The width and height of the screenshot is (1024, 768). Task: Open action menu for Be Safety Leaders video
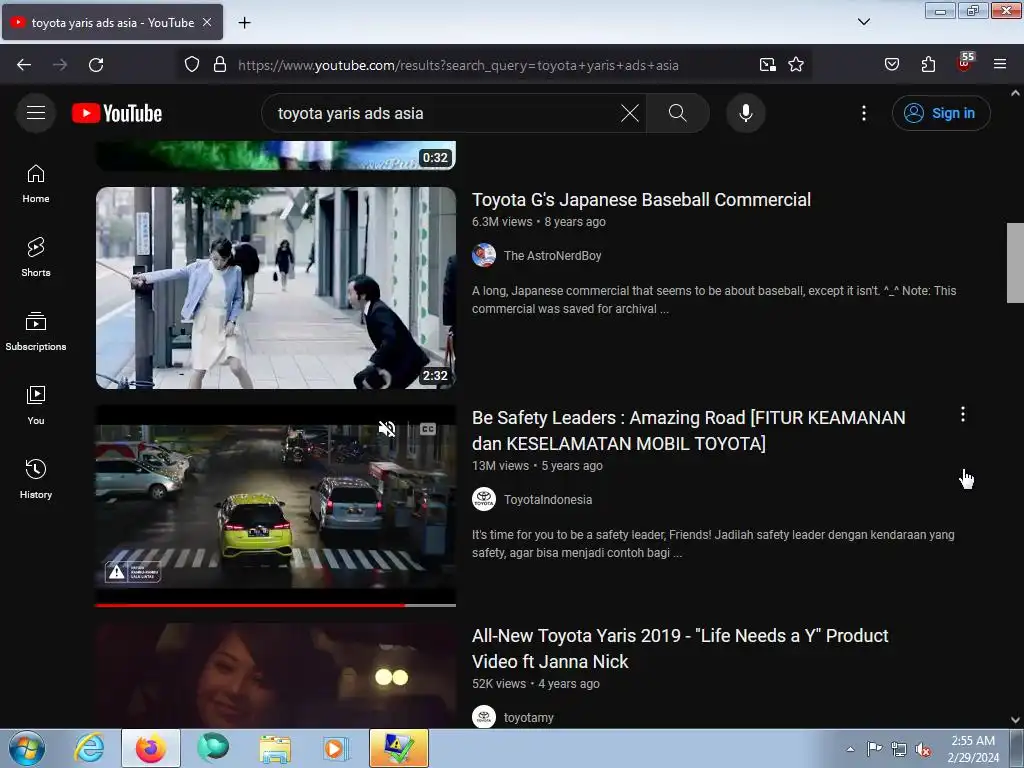coord(963,414)
